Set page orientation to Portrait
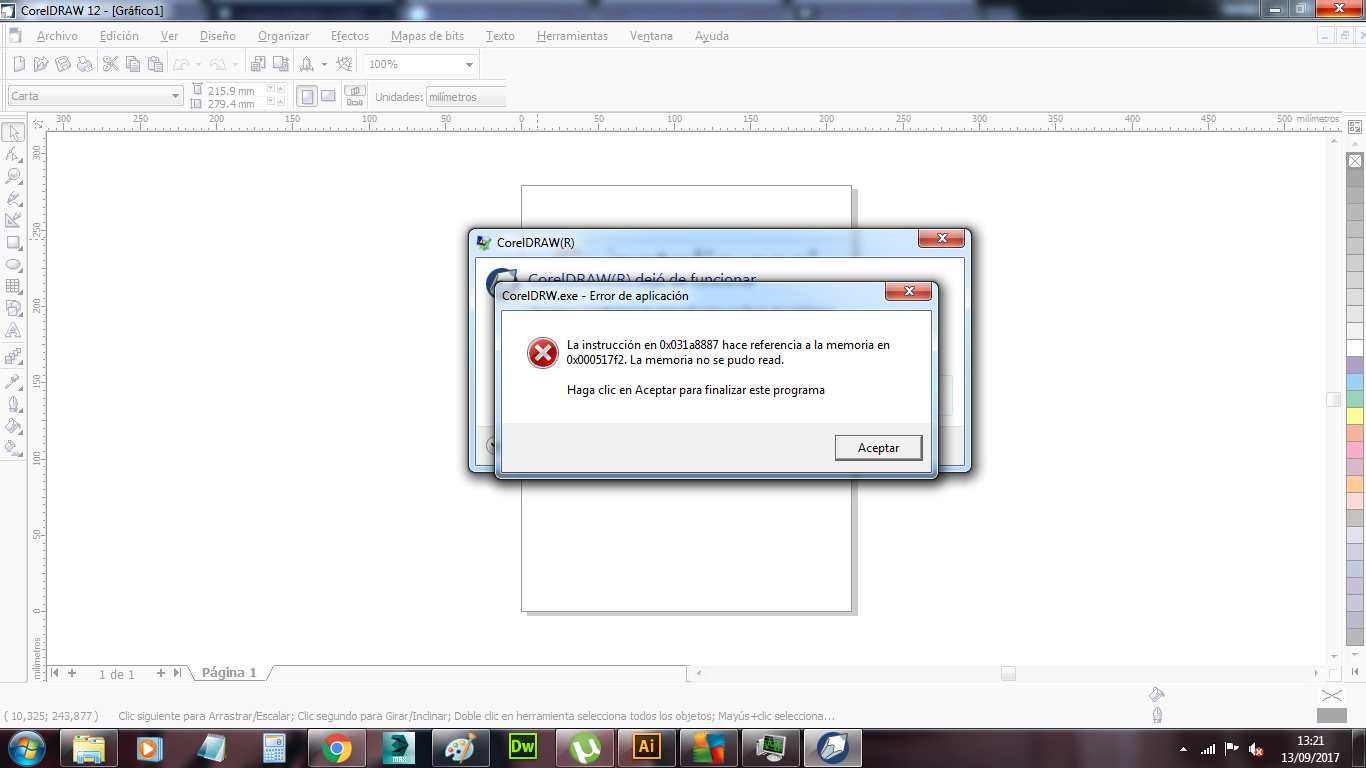 point(307,96)
